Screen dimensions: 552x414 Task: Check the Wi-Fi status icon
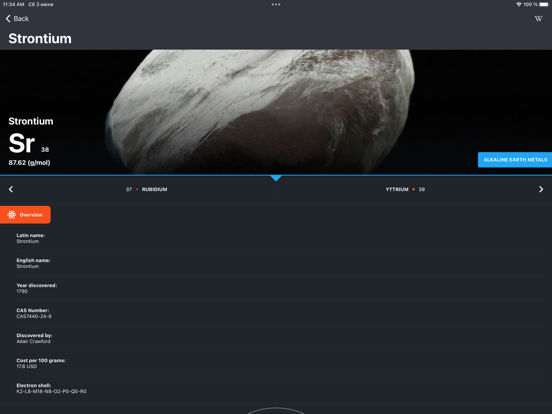click(x=519, y=5)
